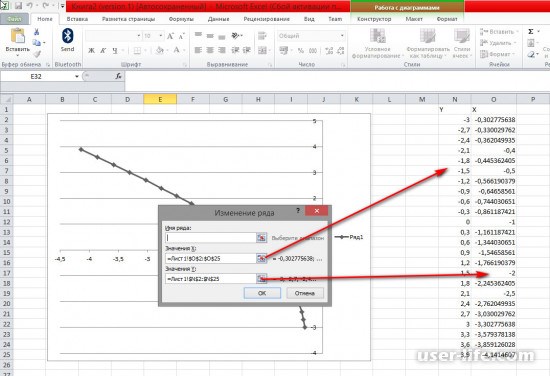Switch to the Формулы tab

tap(181, 19)
